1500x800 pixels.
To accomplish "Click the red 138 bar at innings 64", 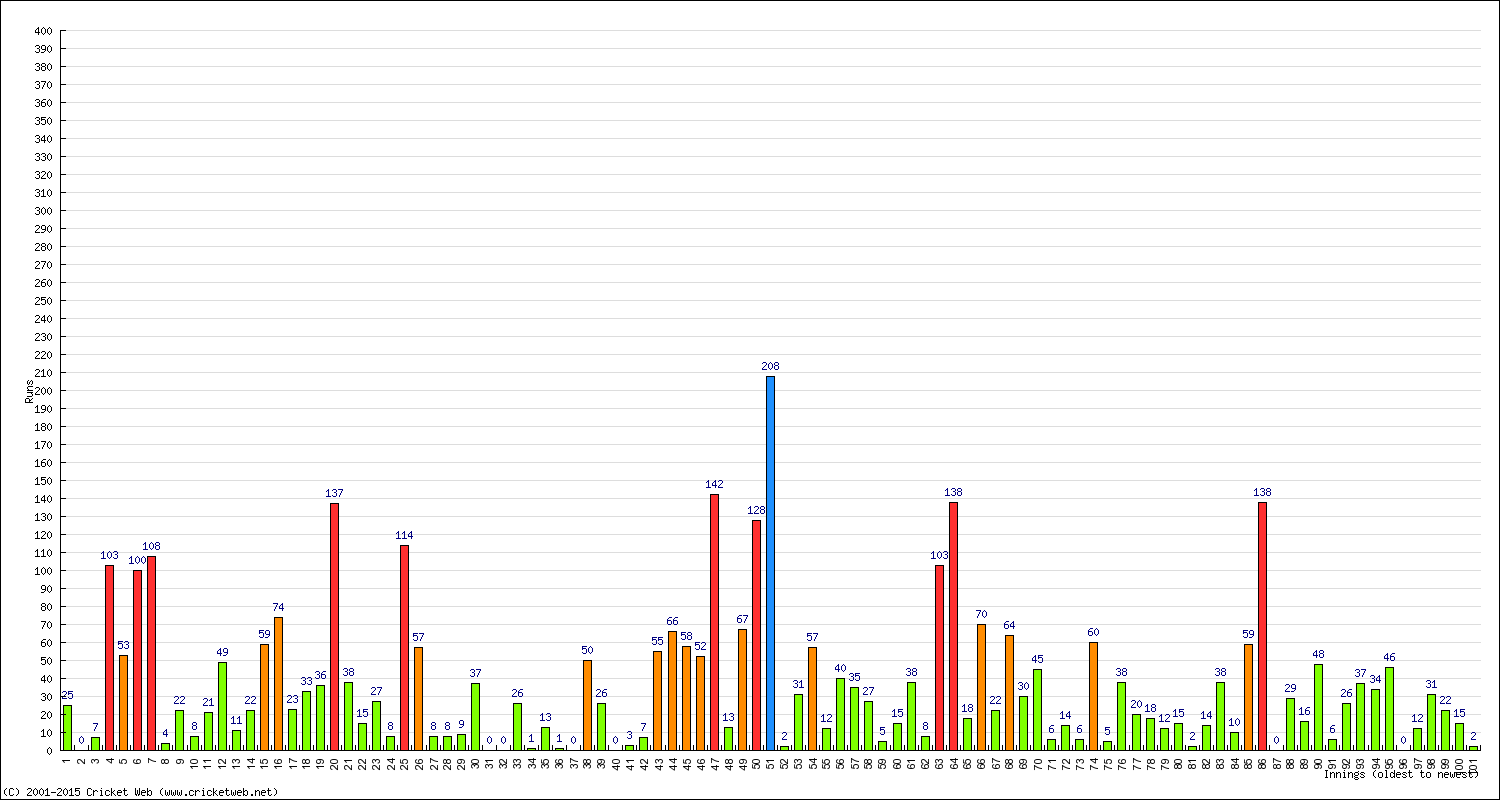I will click(953, 626).
